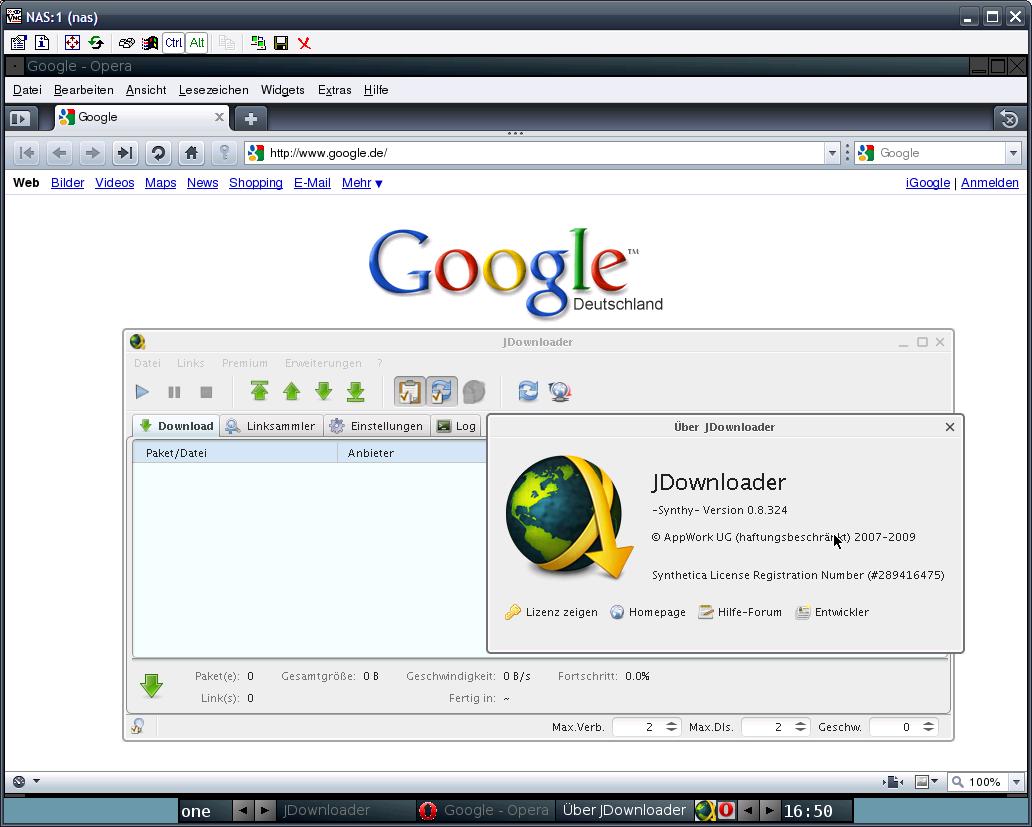Image resolution: width=1032 pixels, height=827 pixels.
Task: Open closed tabs trash icon in Opera
Action: point(1008,118)
